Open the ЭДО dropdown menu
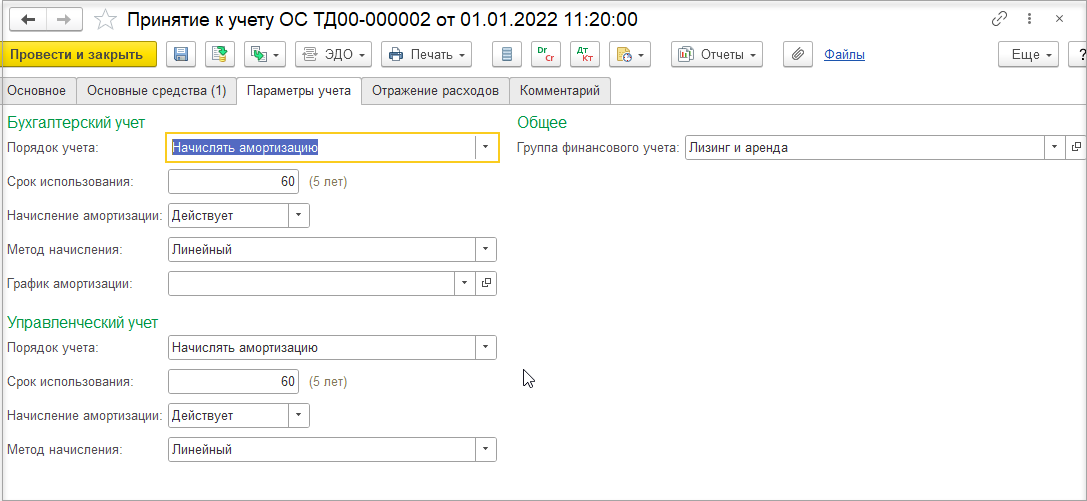1087x501 pixels. click(x=333, y=55)
